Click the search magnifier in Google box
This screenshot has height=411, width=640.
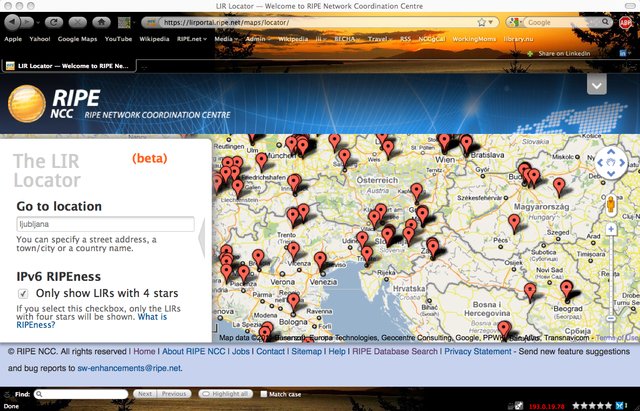coord(605,22)
